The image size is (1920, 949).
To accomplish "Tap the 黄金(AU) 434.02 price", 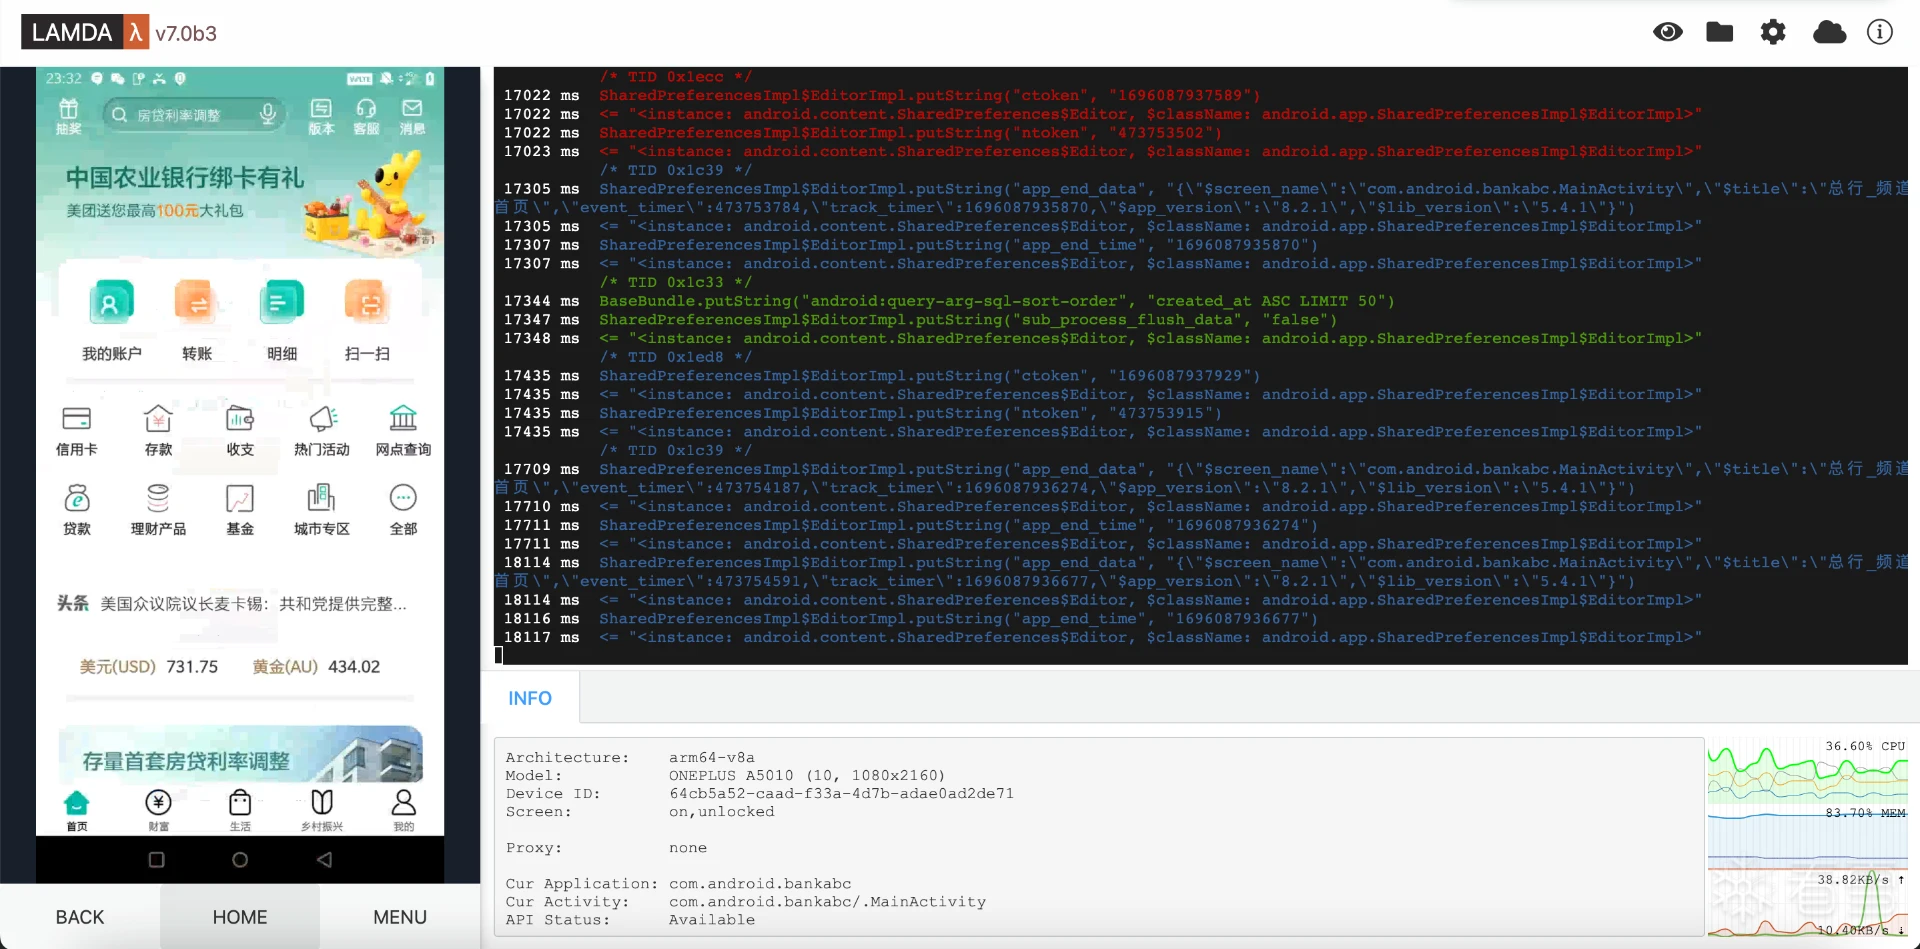I will tap(316, 667).
